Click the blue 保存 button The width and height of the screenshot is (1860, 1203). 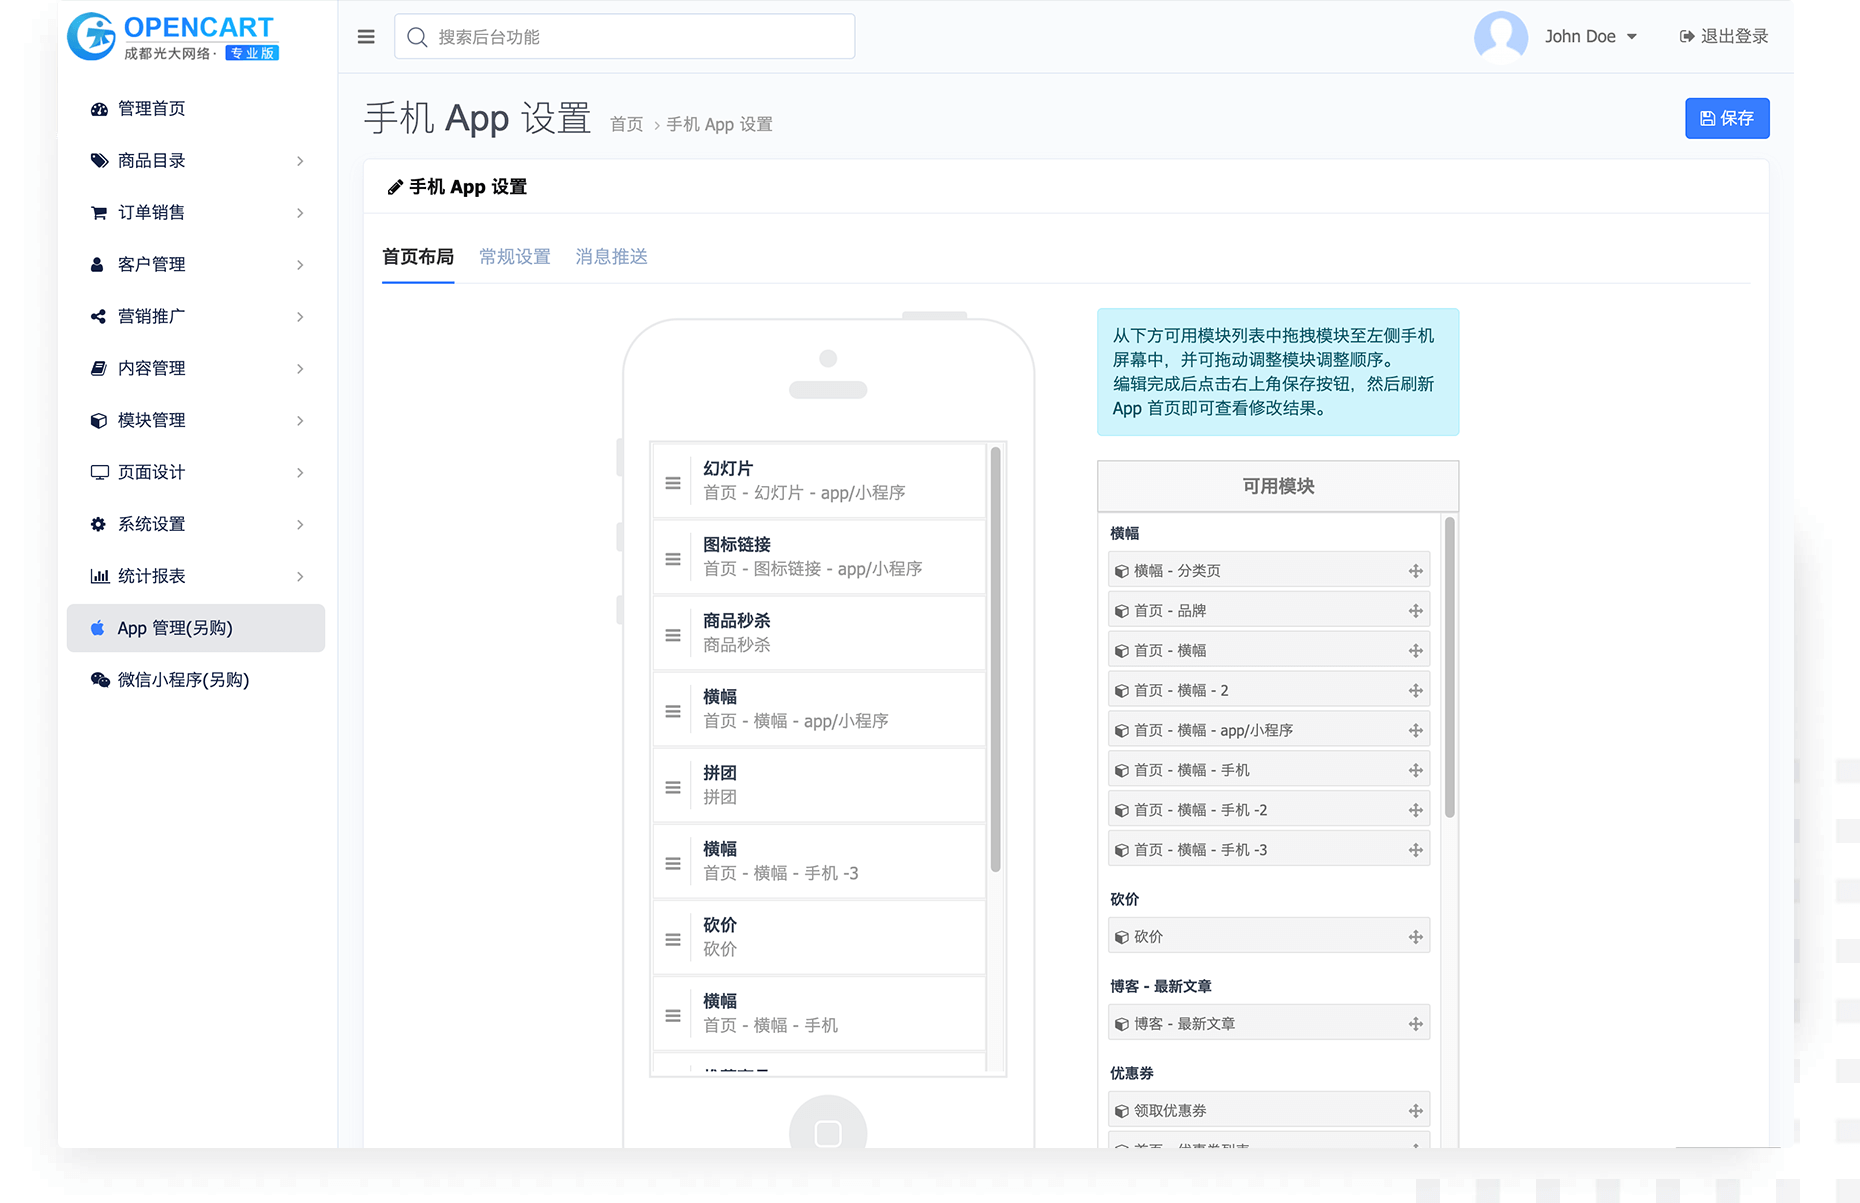click(1726, 118)
